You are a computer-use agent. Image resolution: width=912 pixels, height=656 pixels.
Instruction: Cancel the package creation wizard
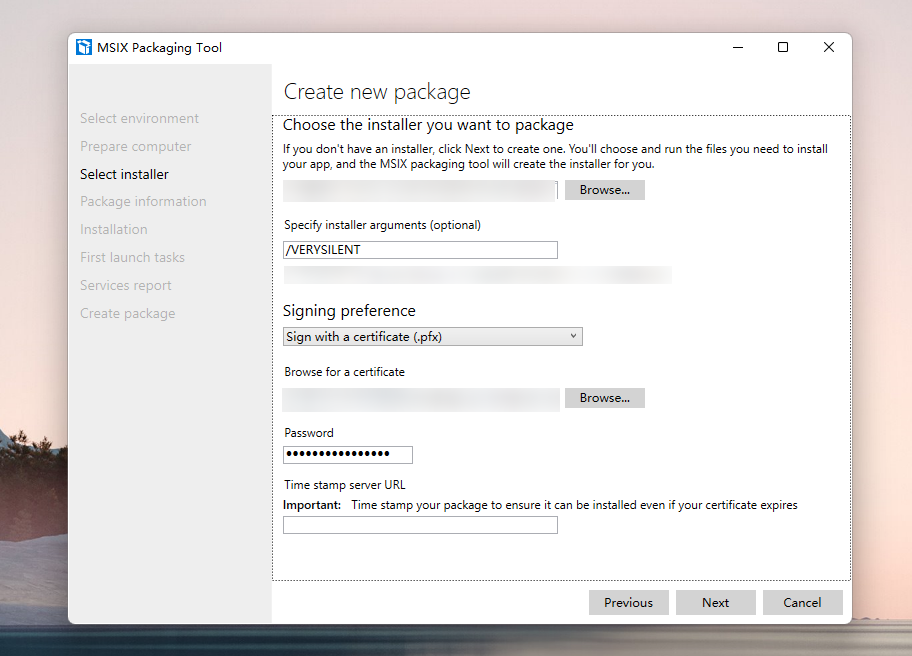(802, 602)
